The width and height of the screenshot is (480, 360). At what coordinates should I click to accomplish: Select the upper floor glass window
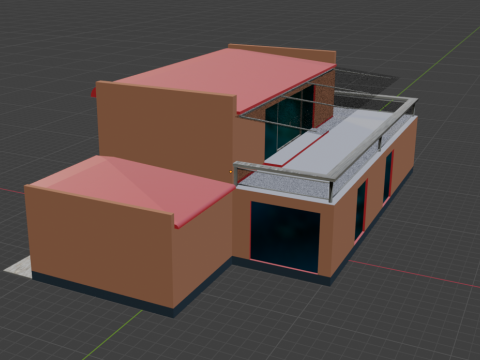289,124
